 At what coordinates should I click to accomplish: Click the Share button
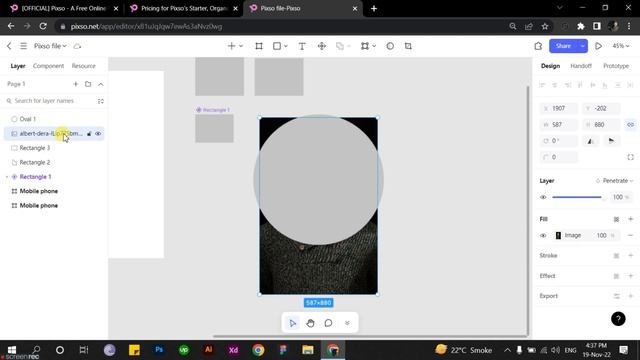tap(563, 46)
